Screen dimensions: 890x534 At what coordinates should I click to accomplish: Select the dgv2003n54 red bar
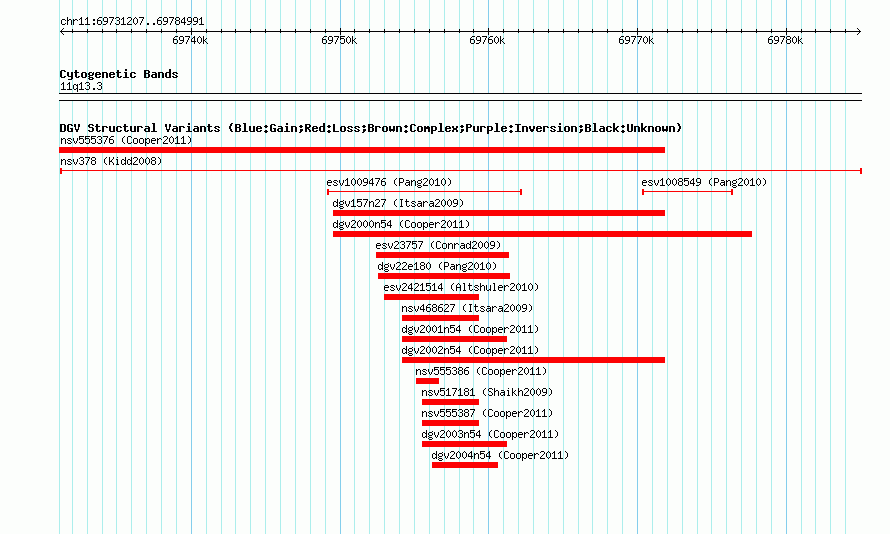coord(464,444)
